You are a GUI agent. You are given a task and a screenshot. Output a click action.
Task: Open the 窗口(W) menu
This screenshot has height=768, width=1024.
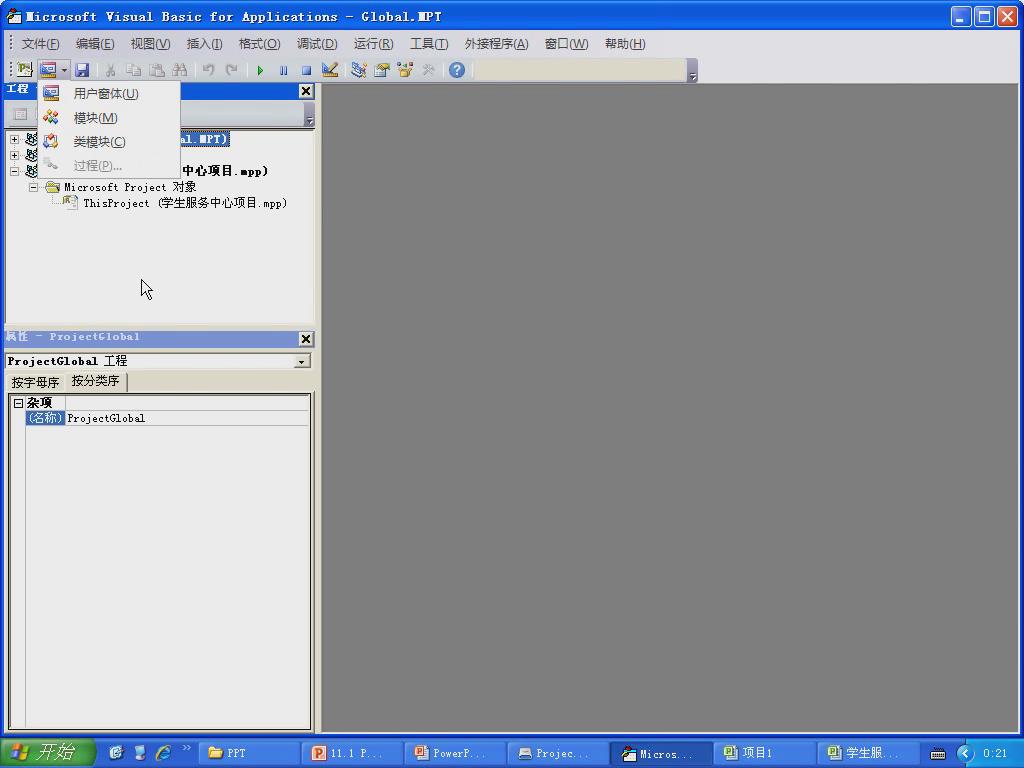(566, 44)
